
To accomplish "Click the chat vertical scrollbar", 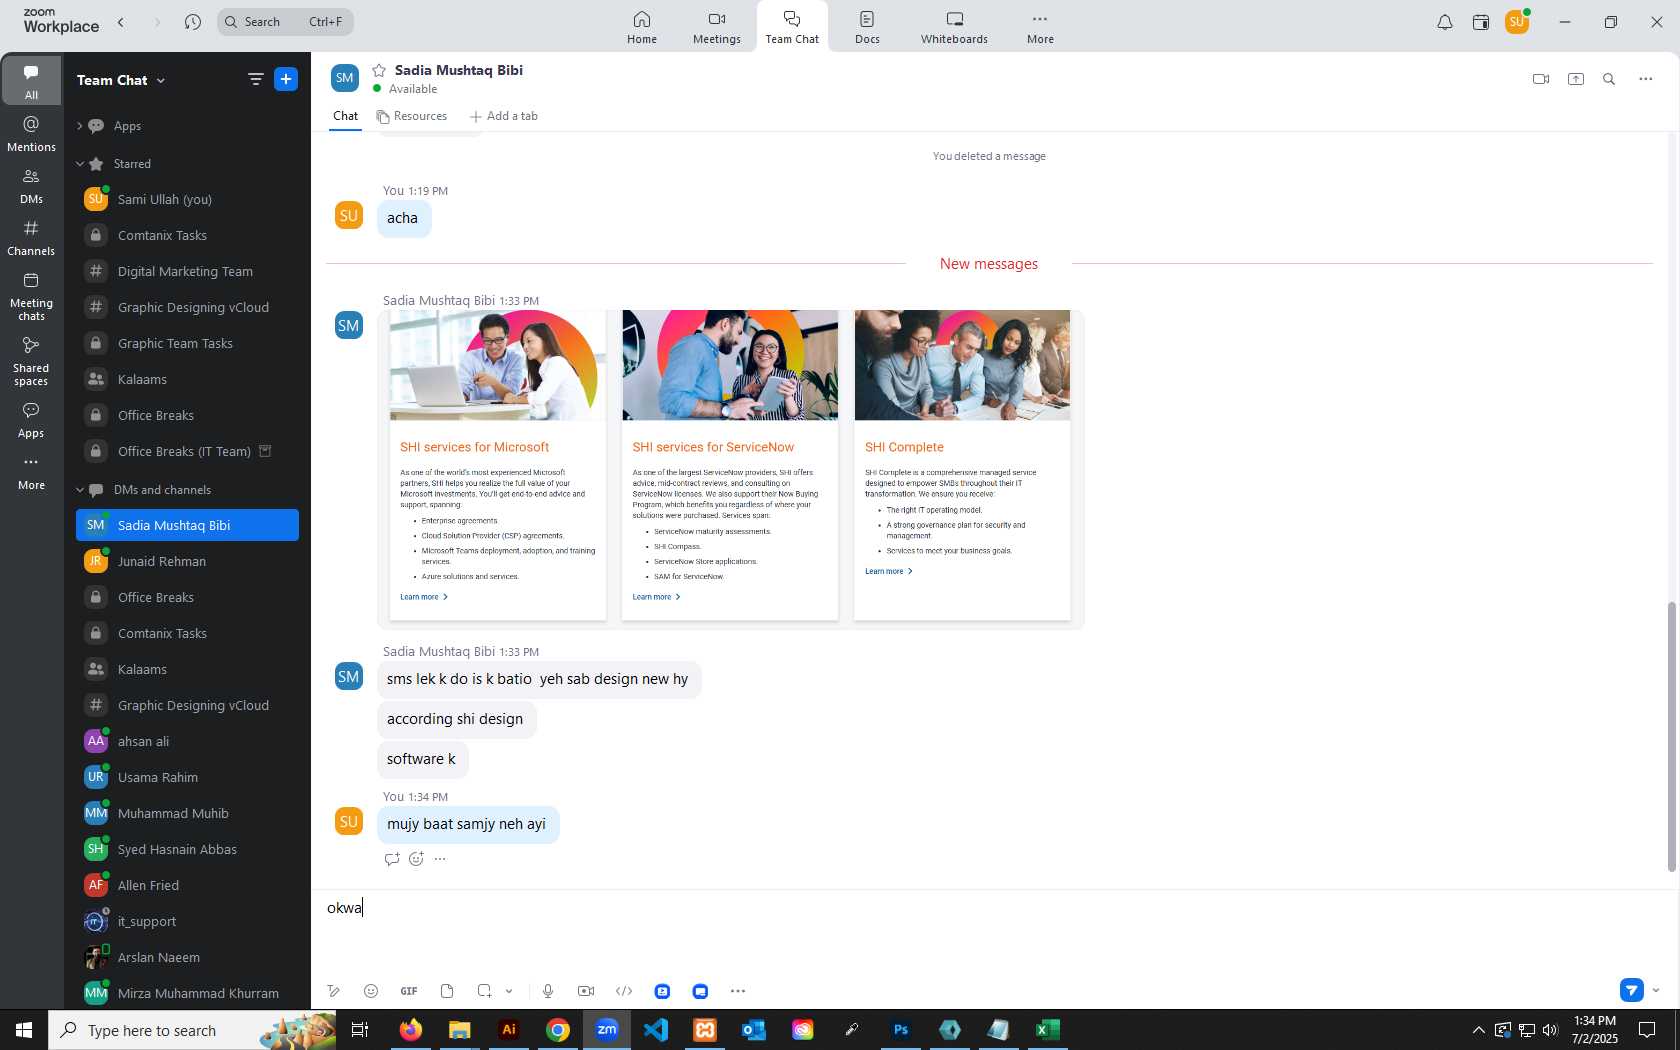I will point(1671,737).
